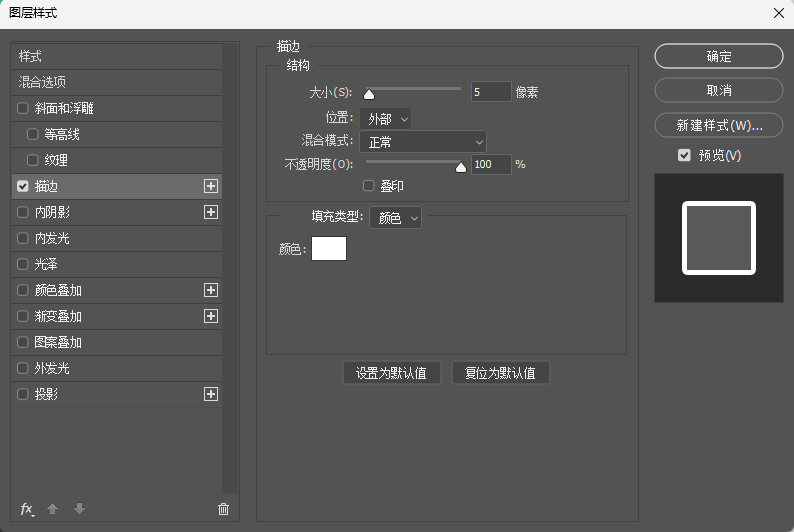Enable the 内发光 checkbox
The height and width of the screenshot is (532, 794).
pyautogui.click(x=23, y=238)
